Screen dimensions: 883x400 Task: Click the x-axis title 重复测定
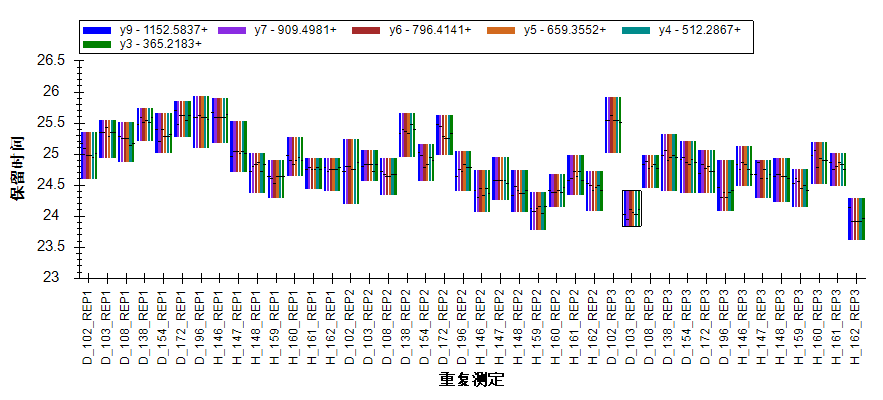click(x=470, y=380)
